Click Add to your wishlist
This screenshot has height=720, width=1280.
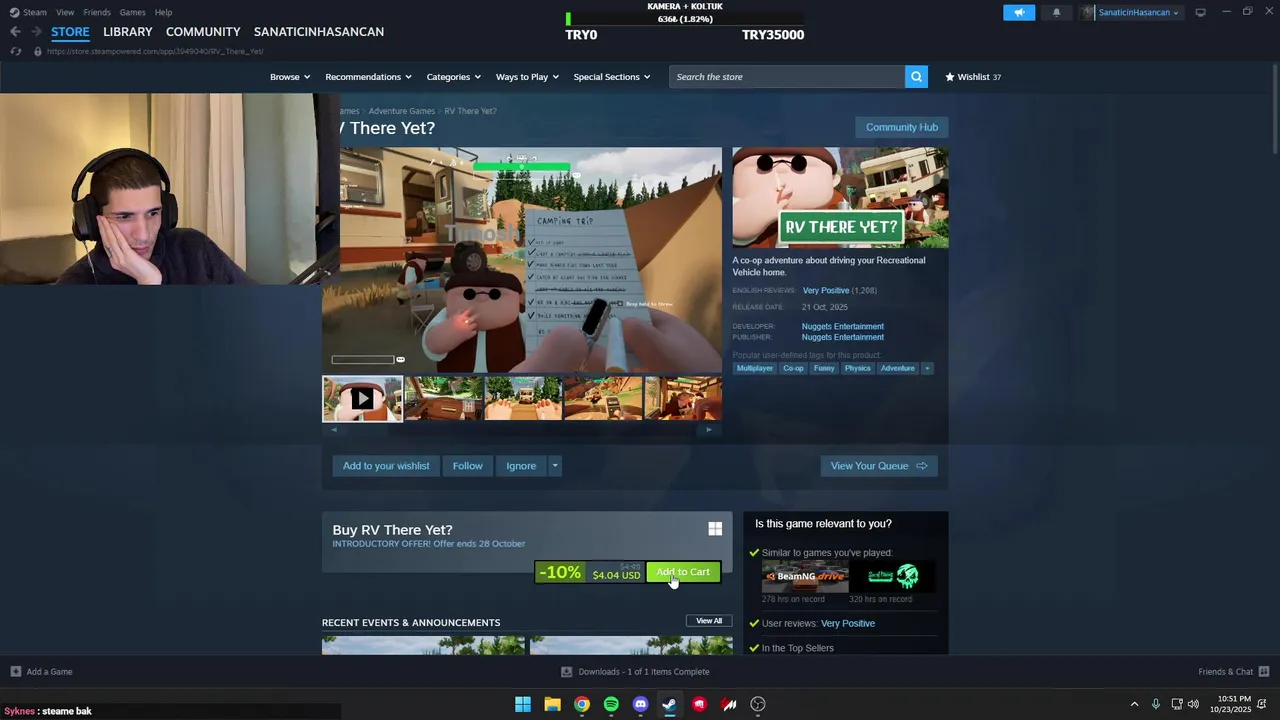pyautogui.click(x=386, y=466)
